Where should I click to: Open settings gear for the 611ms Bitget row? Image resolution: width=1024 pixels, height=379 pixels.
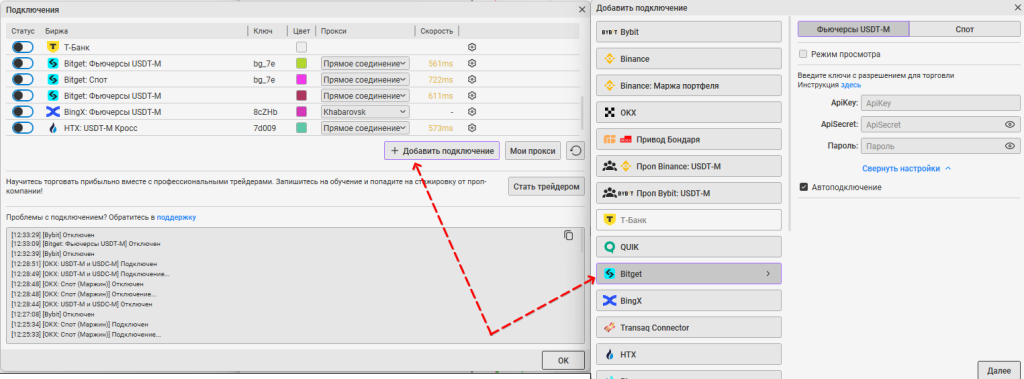click(472, 95)
